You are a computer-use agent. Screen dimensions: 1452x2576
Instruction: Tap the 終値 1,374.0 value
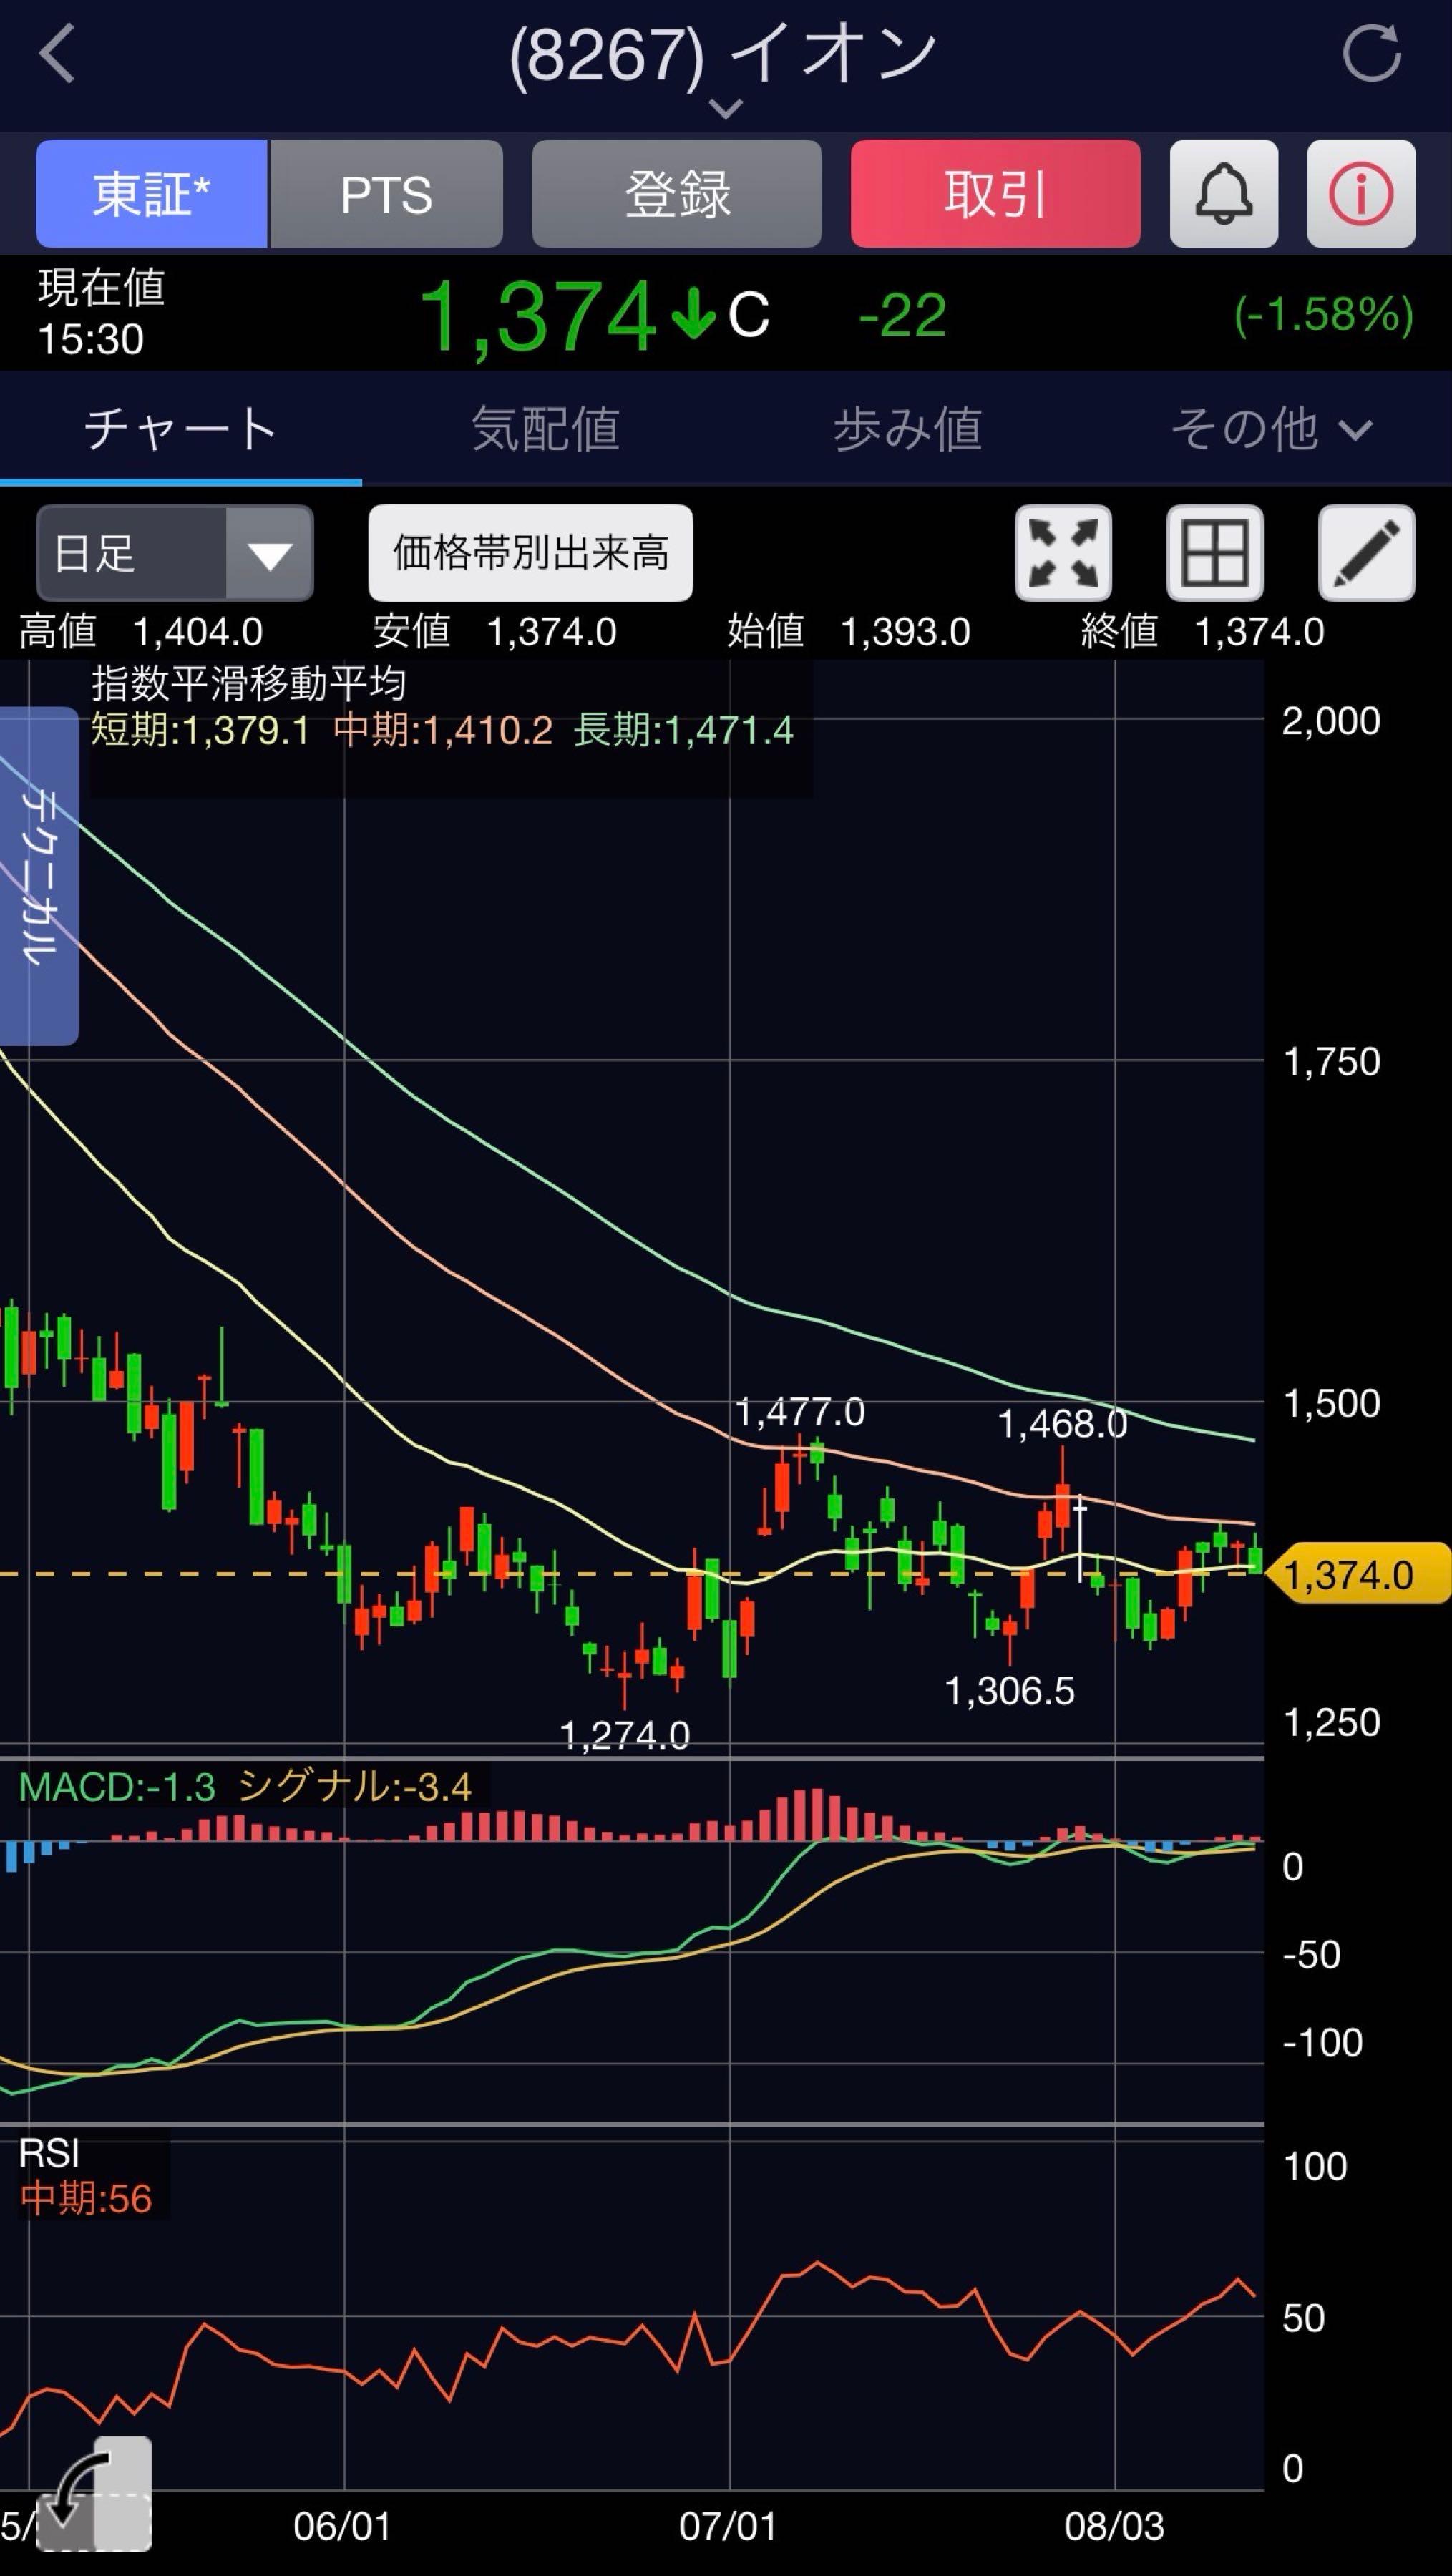[x=1203, y=632]
